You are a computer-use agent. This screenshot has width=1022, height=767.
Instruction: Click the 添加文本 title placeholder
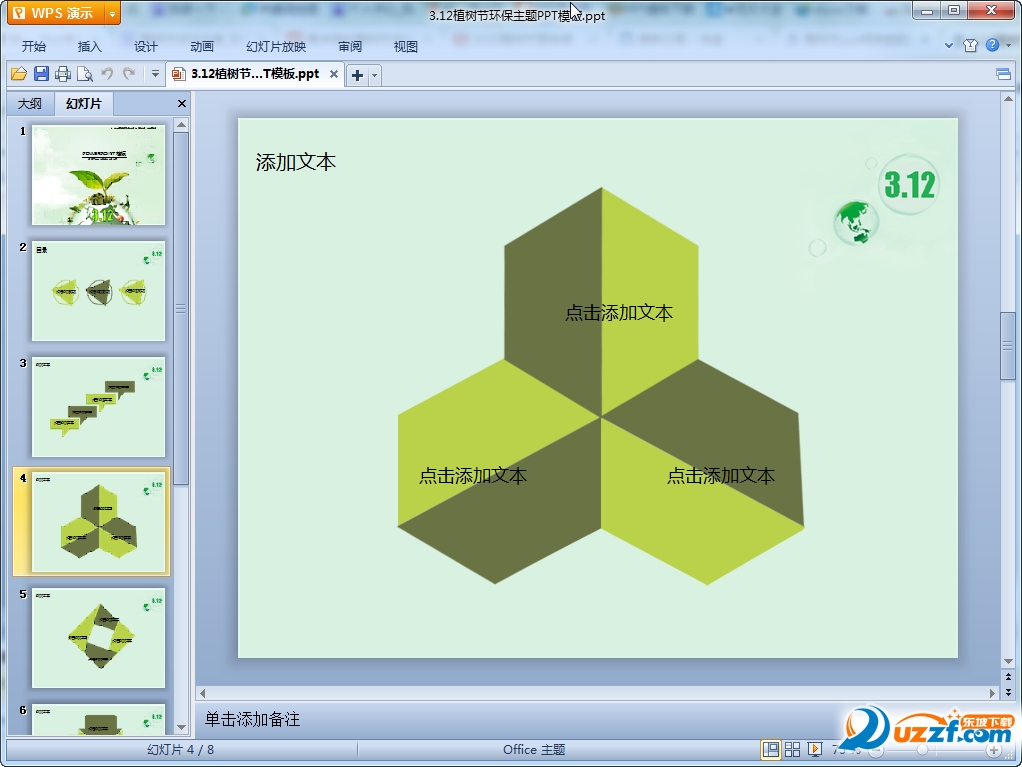pyautogui.click(x=296, y=162)
